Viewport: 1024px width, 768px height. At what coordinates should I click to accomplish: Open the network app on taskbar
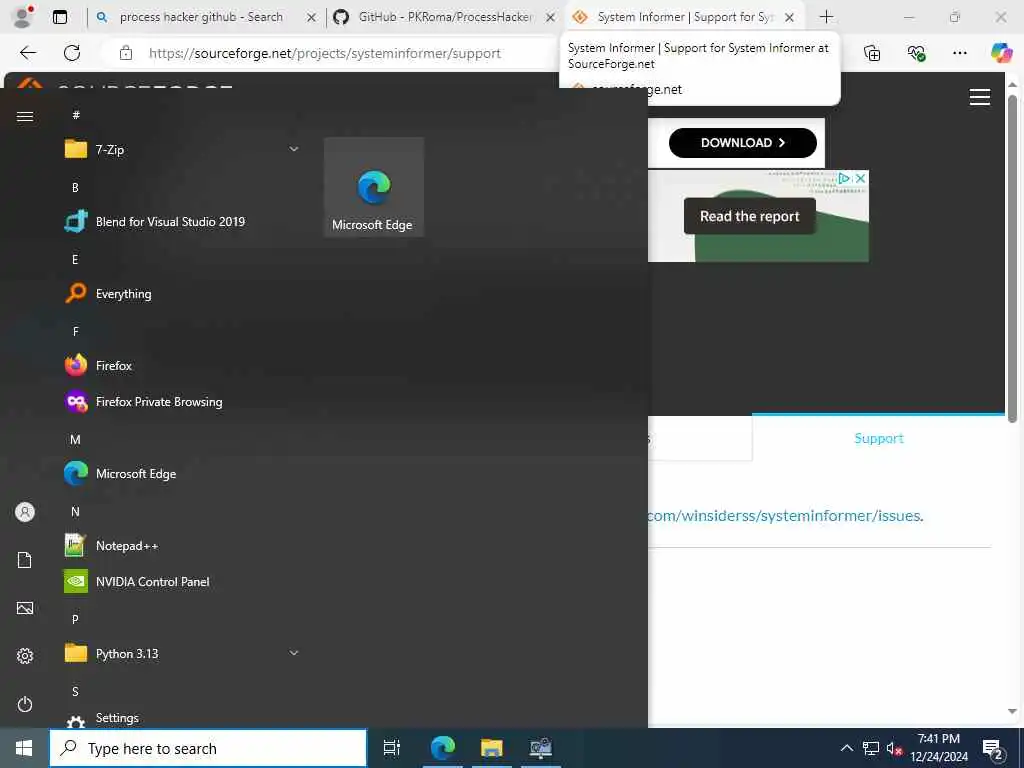pos(541,748)
